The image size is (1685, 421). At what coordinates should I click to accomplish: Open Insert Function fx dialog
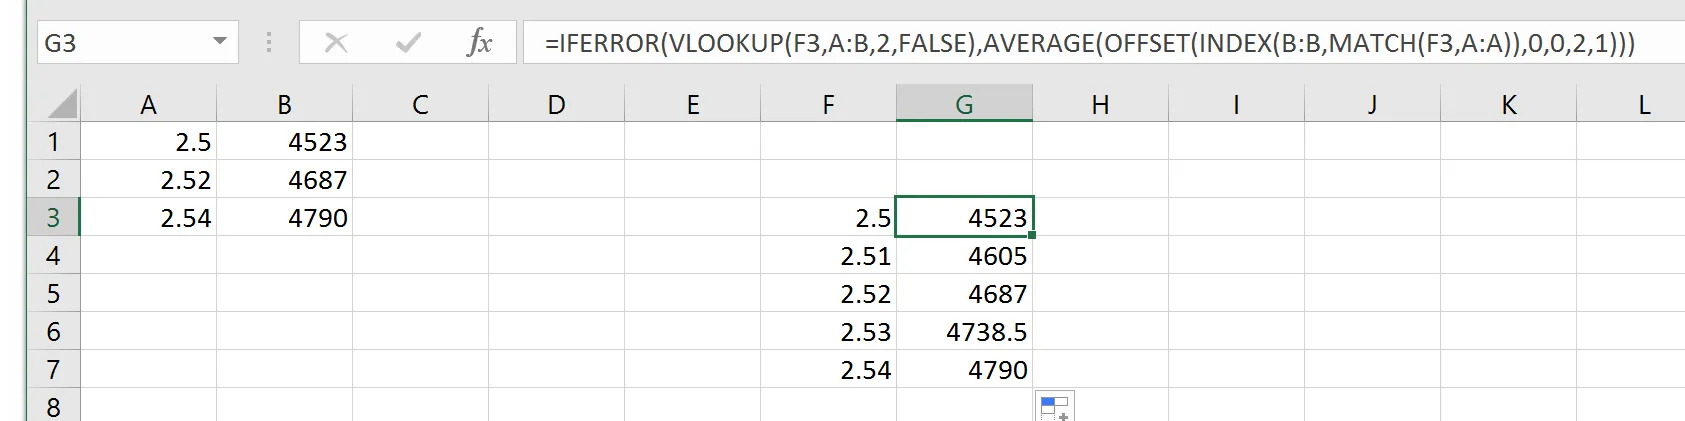pos(480,43)
